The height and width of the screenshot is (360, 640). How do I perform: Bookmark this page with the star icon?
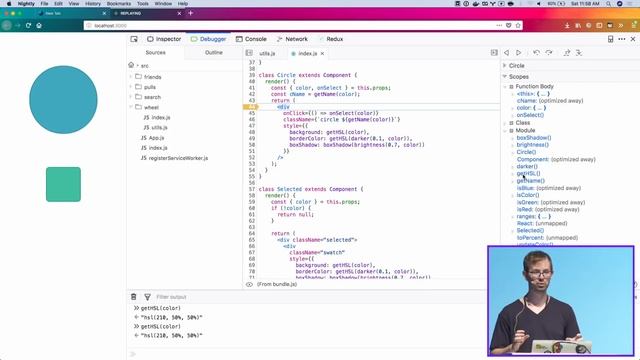[x=518, y=25]
